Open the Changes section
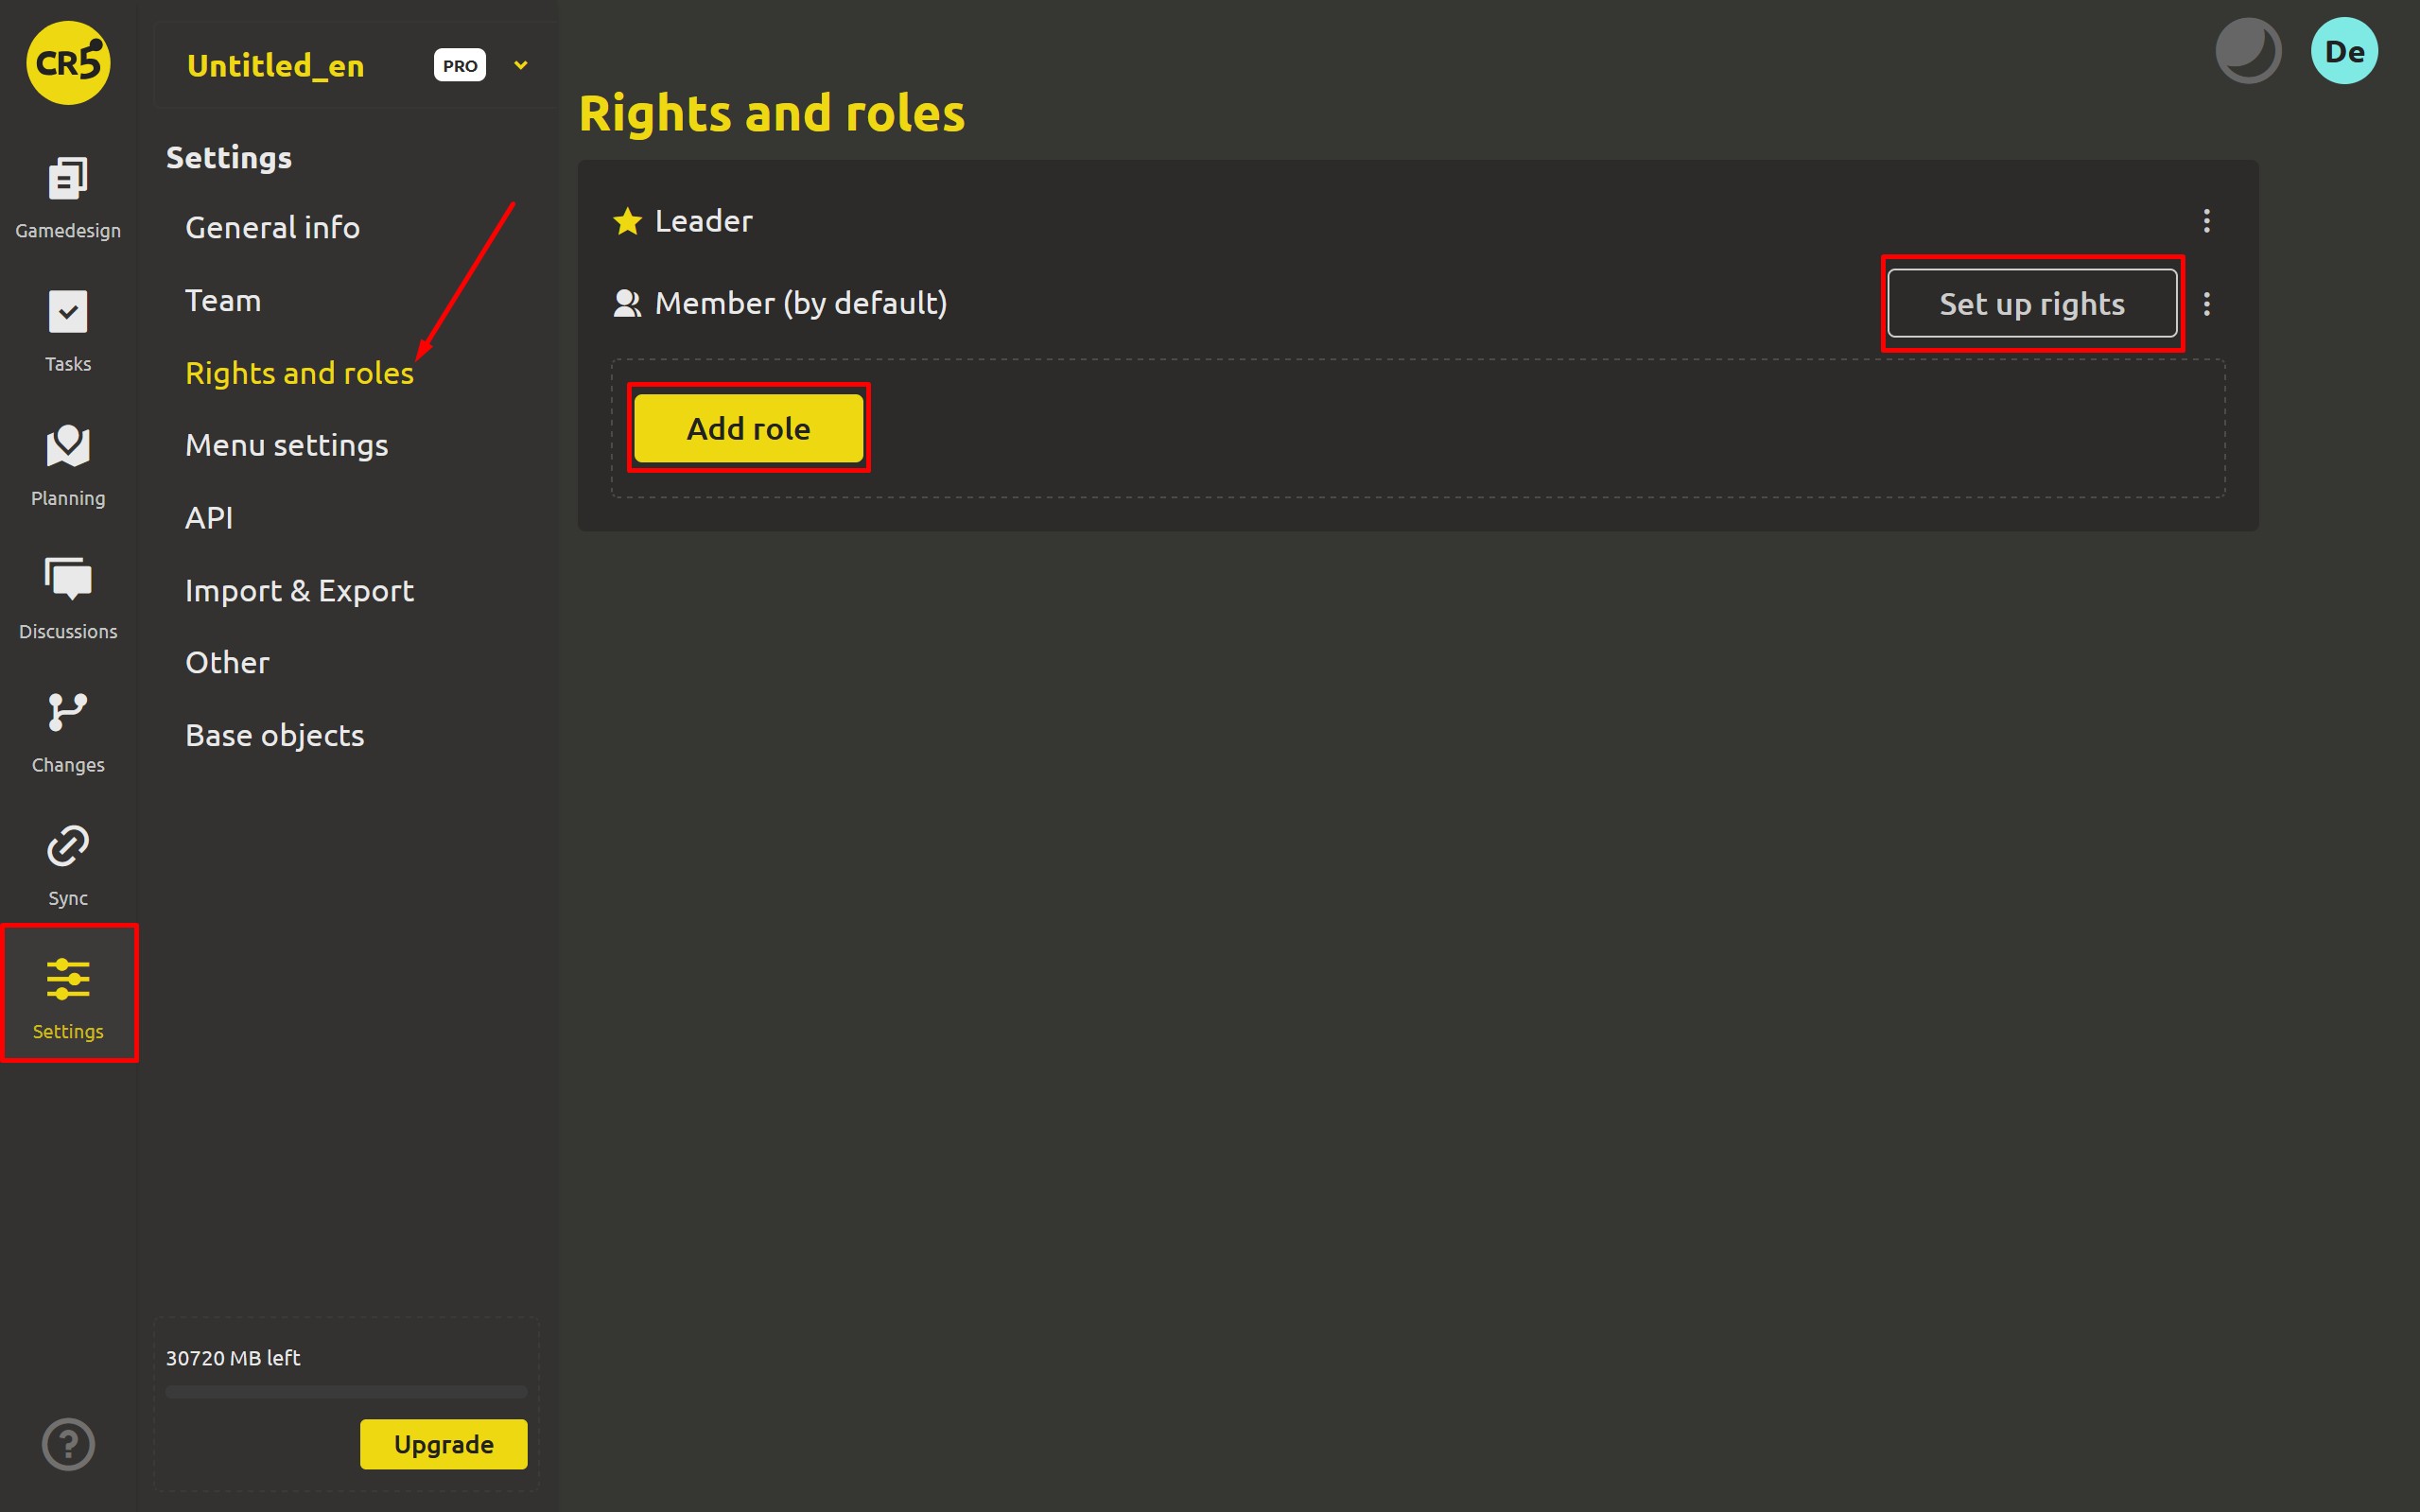Image resolution: width=2420 pixels, height=1512 pixels. tap(68, 732)
